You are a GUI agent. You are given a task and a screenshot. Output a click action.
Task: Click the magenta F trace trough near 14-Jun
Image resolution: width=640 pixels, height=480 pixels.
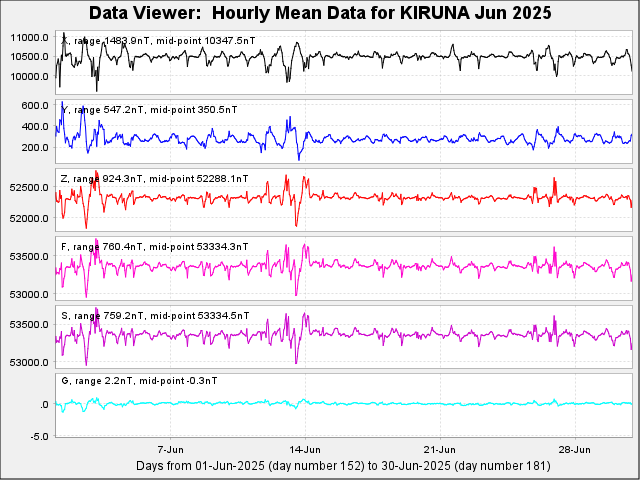click(296, 294)
